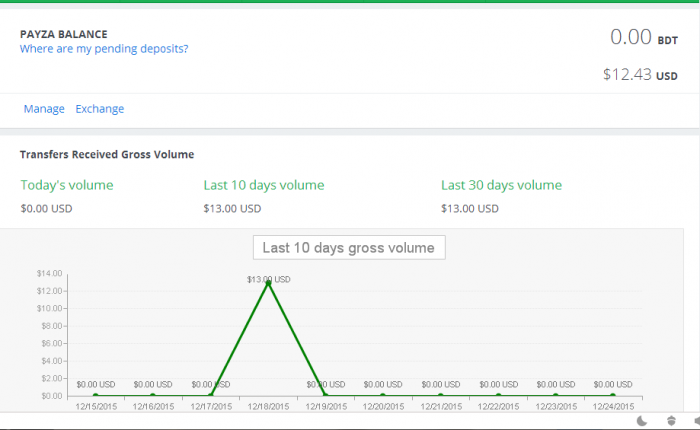Click the $13.00 USD value under Last 30 days volume
This screenshot has width=700, height=430.
pos(470,209)
